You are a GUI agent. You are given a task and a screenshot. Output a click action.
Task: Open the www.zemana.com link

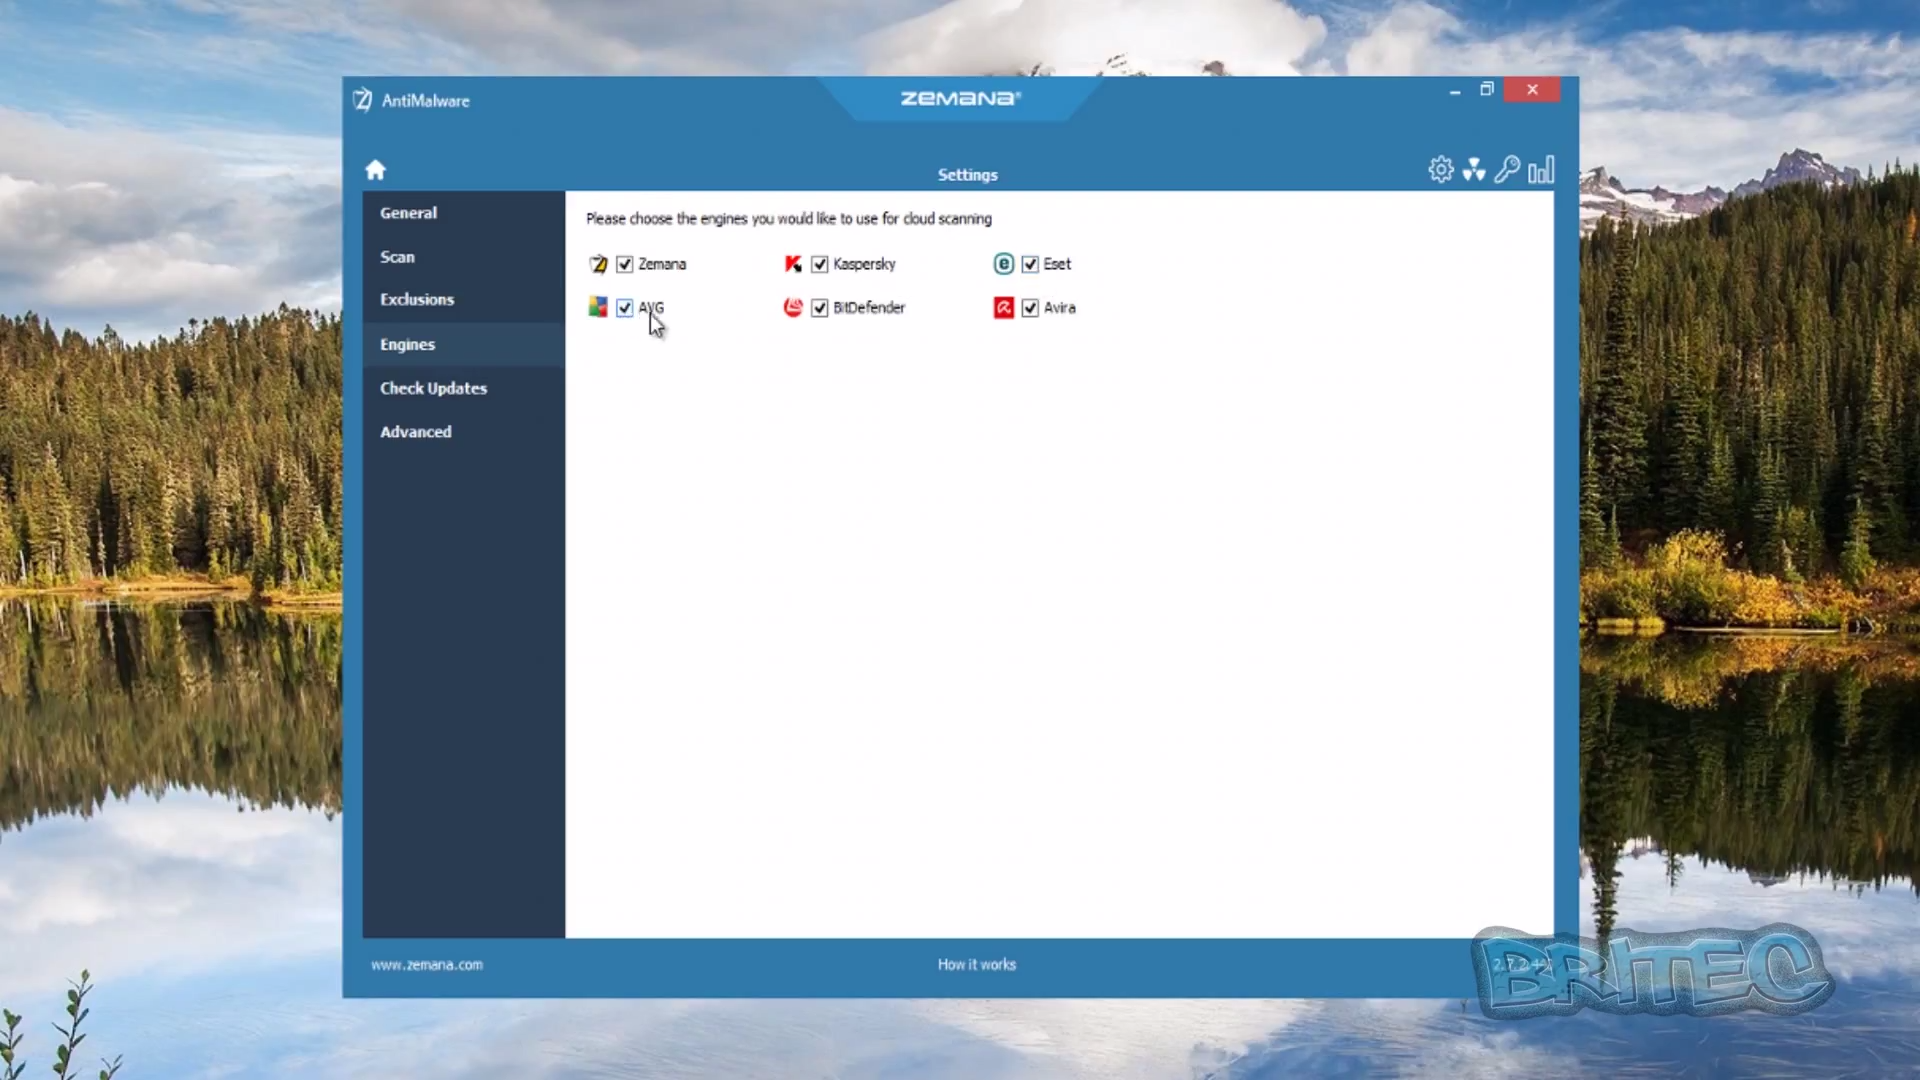click(427, 965)
